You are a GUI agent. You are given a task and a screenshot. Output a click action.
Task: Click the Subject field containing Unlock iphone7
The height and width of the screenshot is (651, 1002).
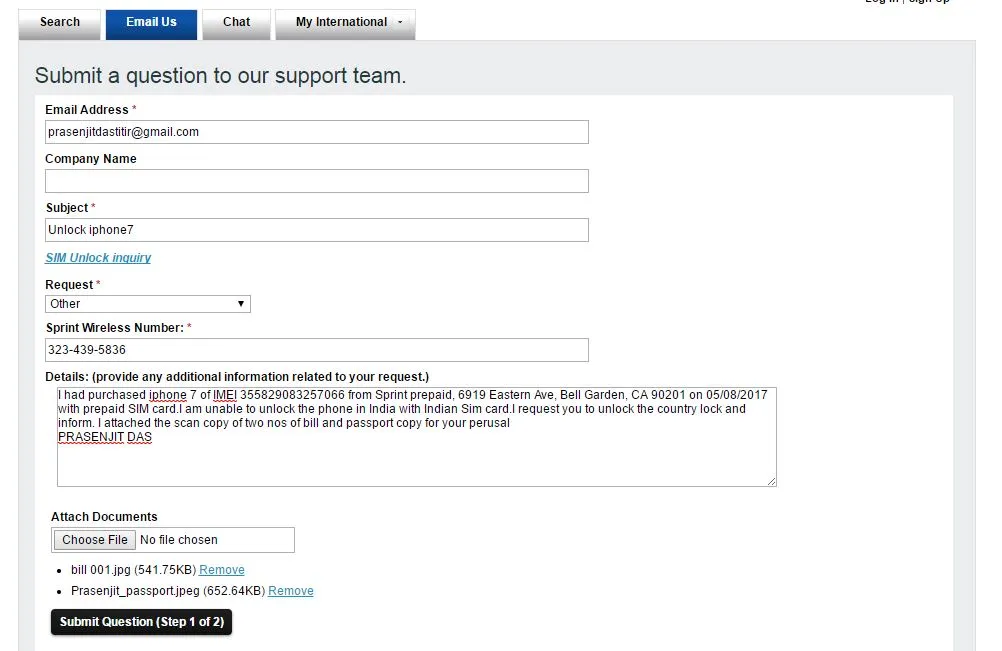click(316, 230)
